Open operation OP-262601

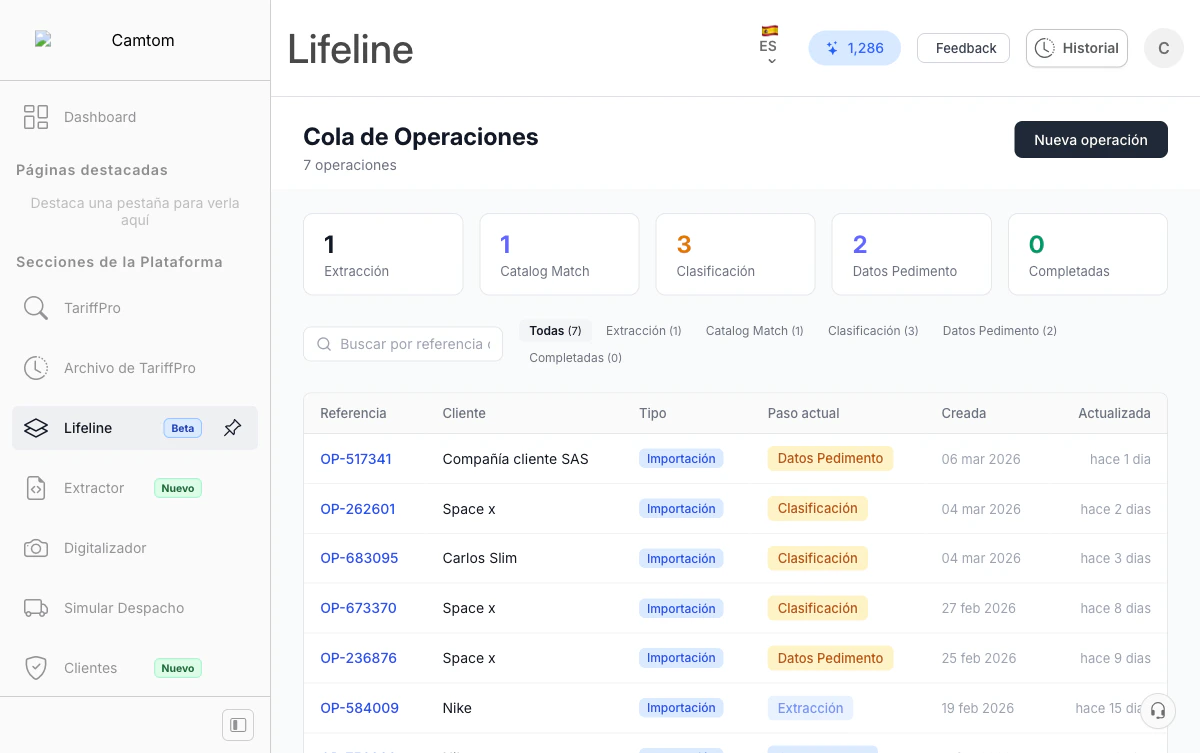point(358,508)
